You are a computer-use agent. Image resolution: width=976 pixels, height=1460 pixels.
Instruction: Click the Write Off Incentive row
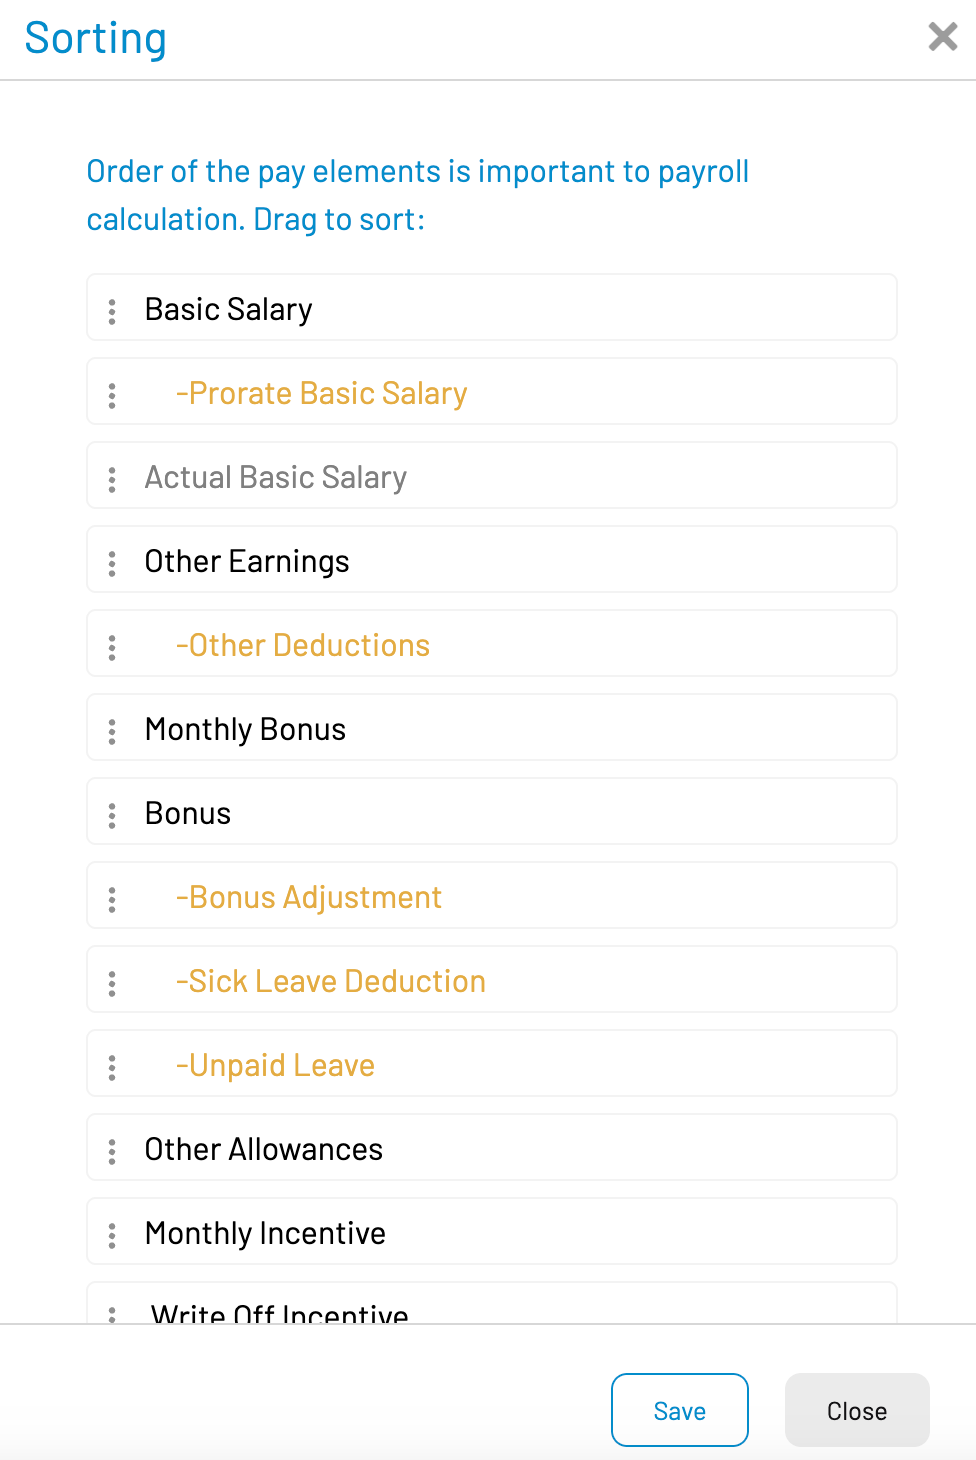click(280, 1311)
